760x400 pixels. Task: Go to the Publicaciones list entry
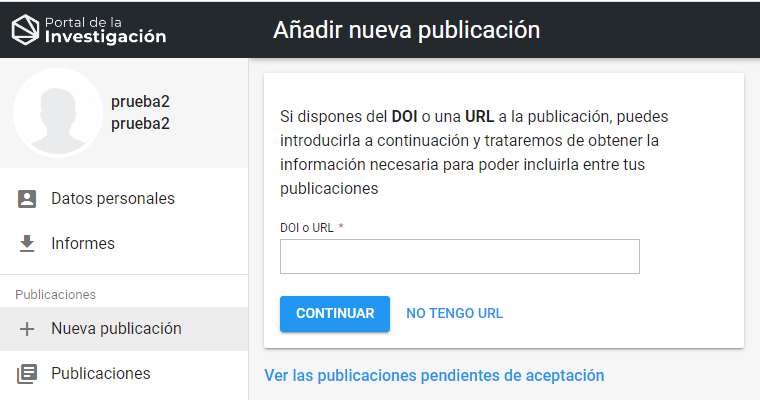[x=101, y=374]
